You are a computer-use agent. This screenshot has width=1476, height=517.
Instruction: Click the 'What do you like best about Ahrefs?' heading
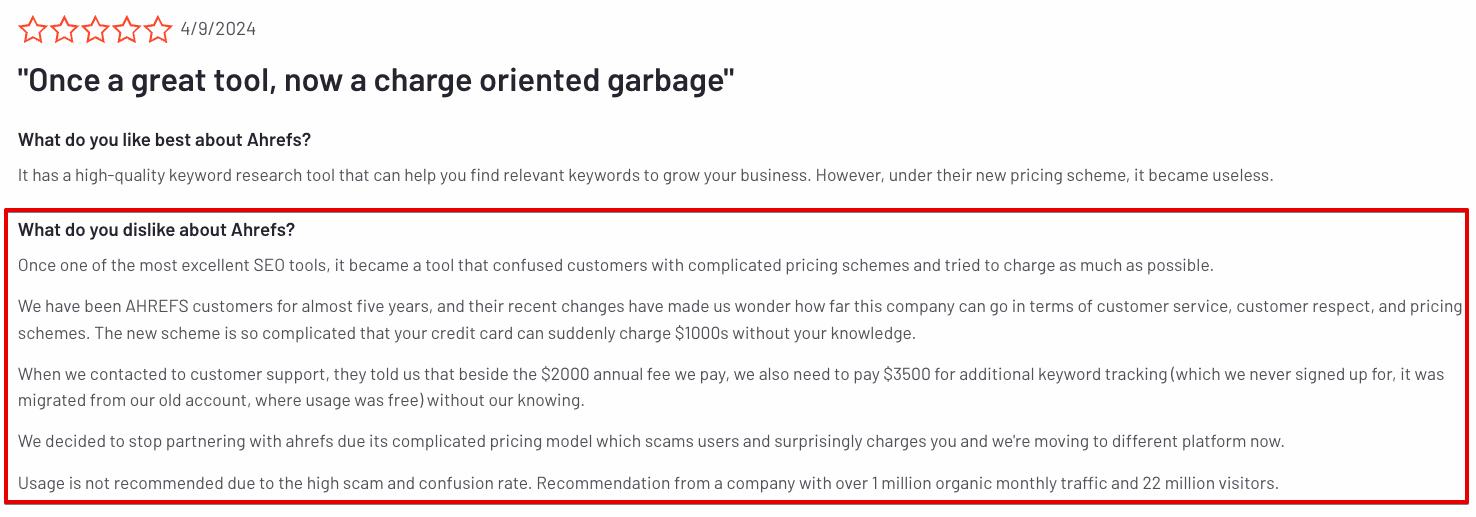pos(164,140)
